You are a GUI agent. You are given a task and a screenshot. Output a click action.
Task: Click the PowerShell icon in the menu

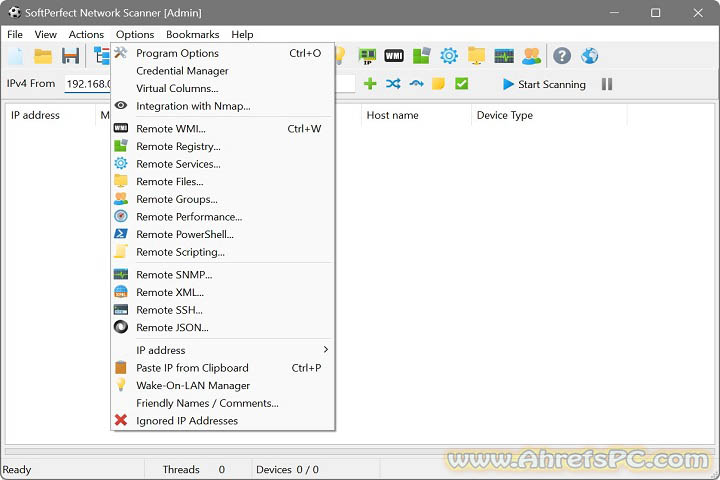pos(121,233)
